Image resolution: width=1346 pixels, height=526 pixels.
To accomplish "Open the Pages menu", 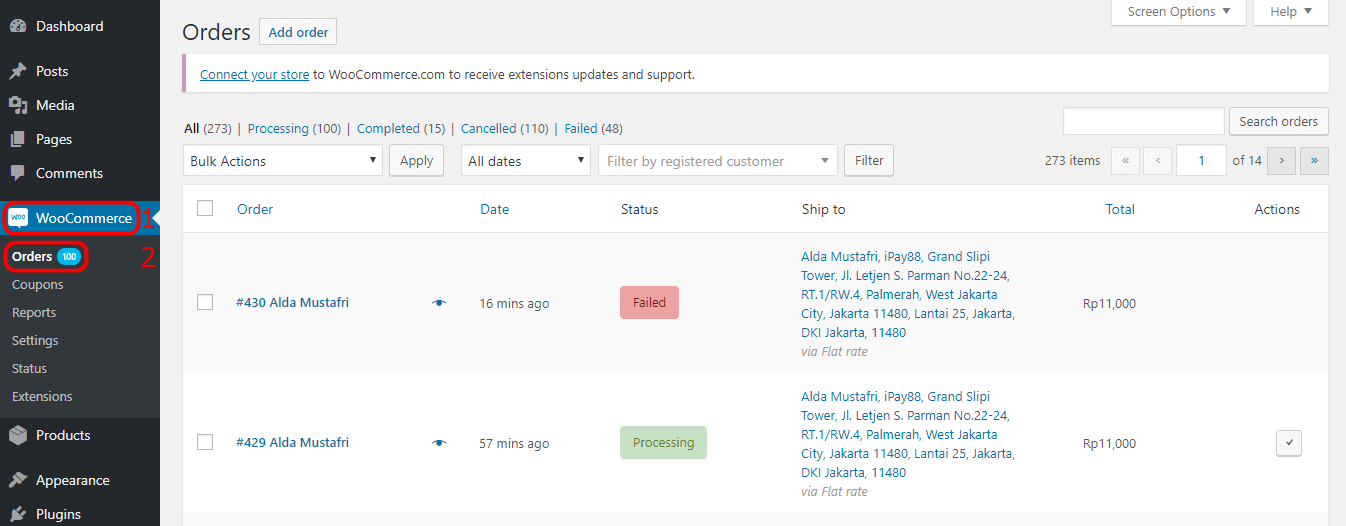I will click(80, 139).
